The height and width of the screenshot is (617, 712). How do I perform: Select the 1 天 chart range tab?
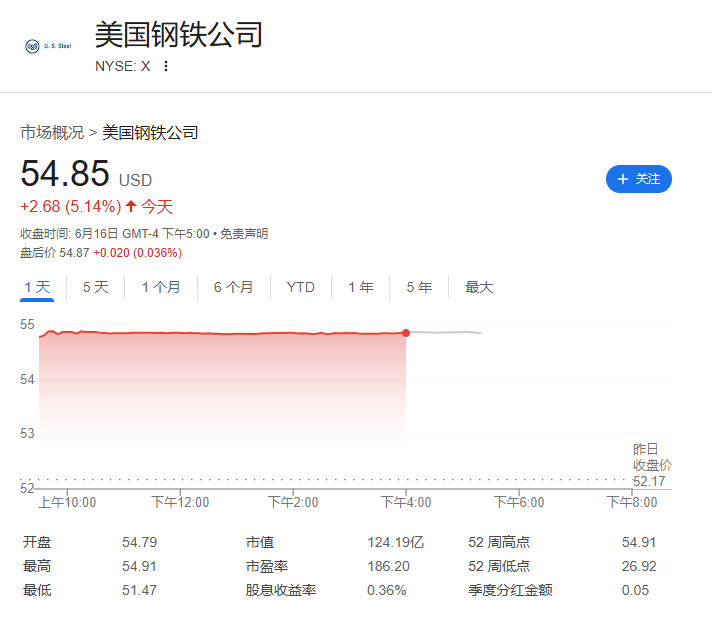[x=37, y=287]
